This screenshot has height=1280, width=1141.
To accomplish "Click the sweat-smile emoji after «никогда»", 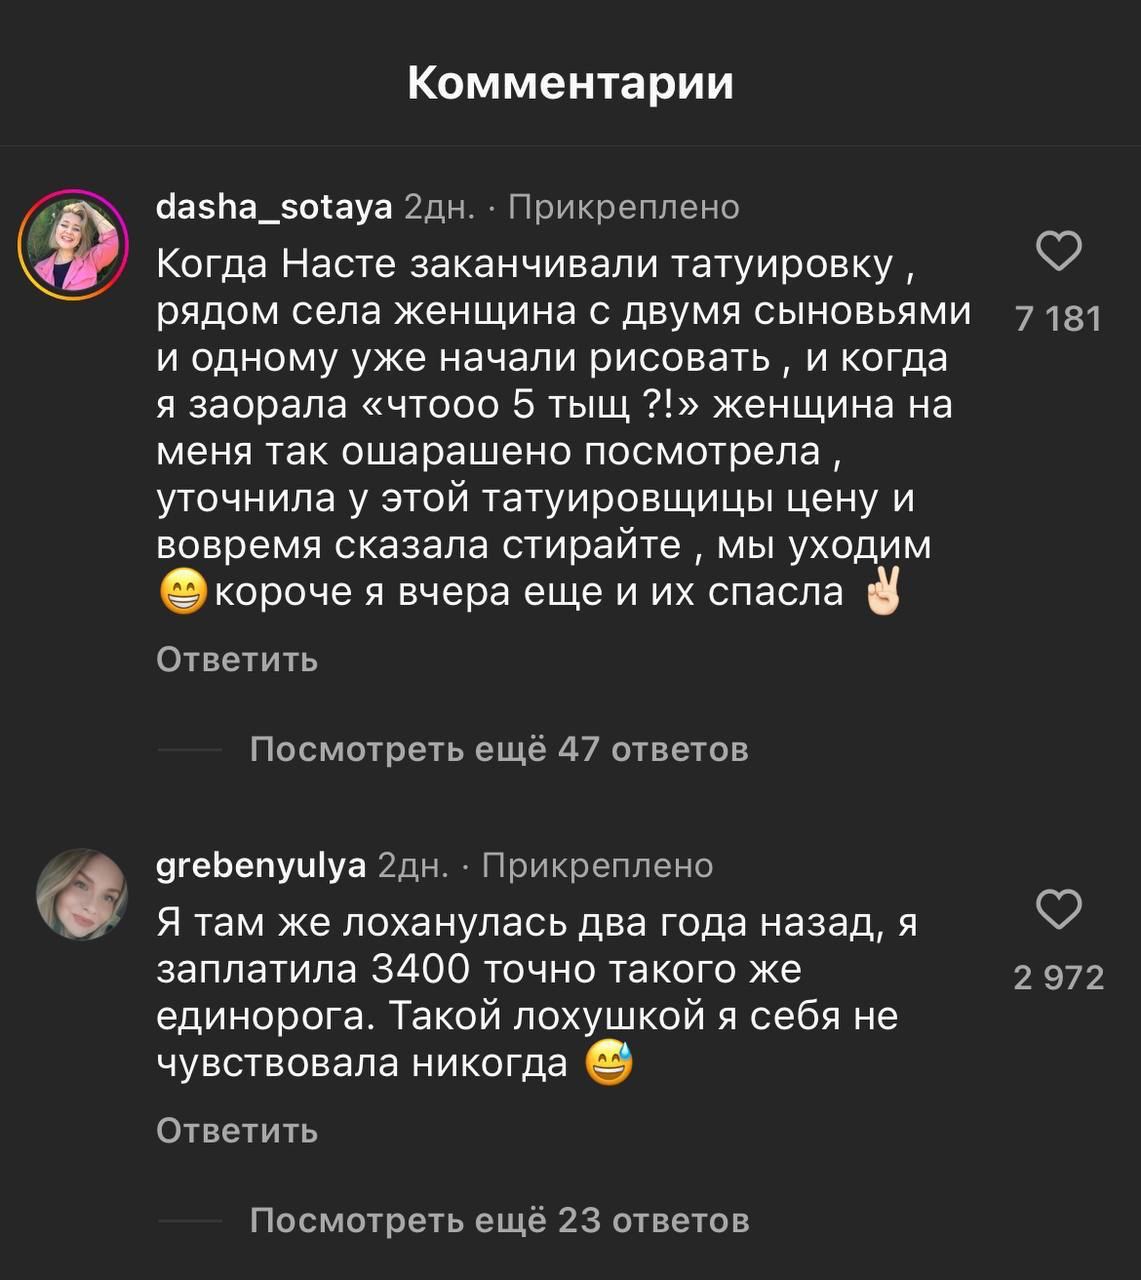I will pyautogui.click(x=609, y=1062).
